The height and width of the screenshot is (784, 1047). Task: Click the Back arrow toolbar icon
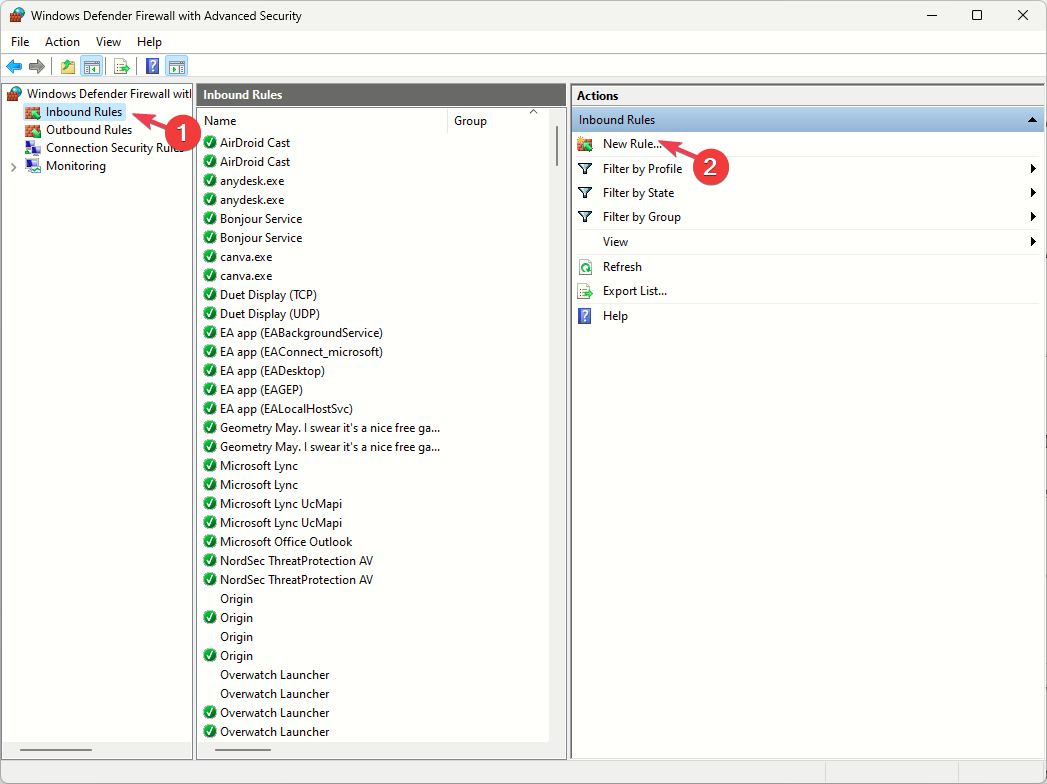pyautogui.click(x=14, y=66)
